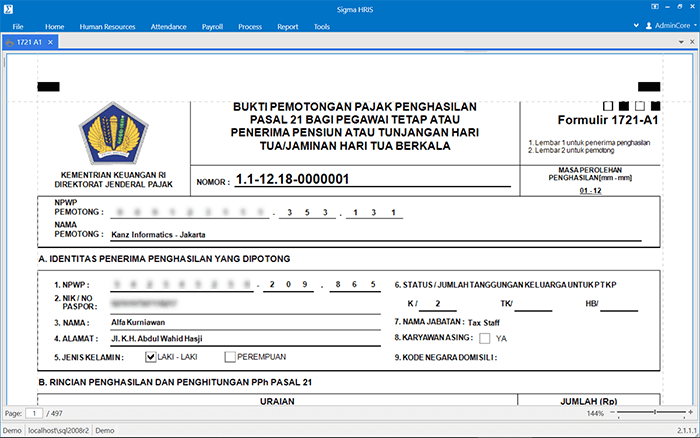The height and width of the screenshot is (438, 700).
Task: Click the masa perolehan value 01 - 12
Action: click(x=590, y=191)
